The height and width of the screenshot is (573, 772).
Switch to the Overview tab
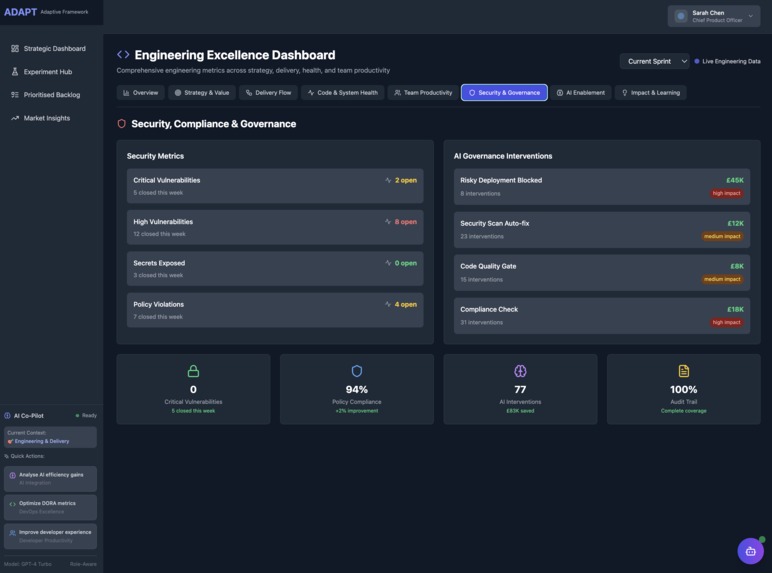point(140,93)
